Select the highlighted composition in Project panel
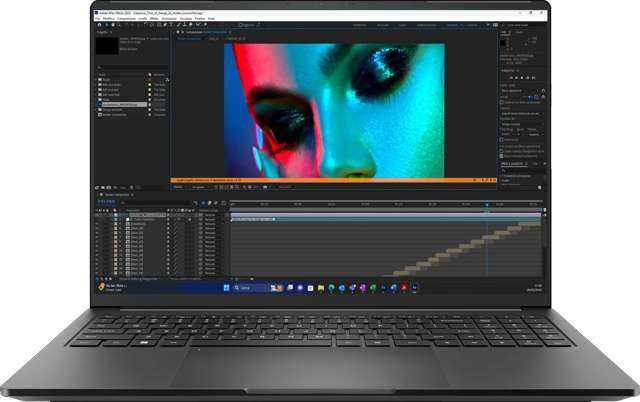 [122, 104]
